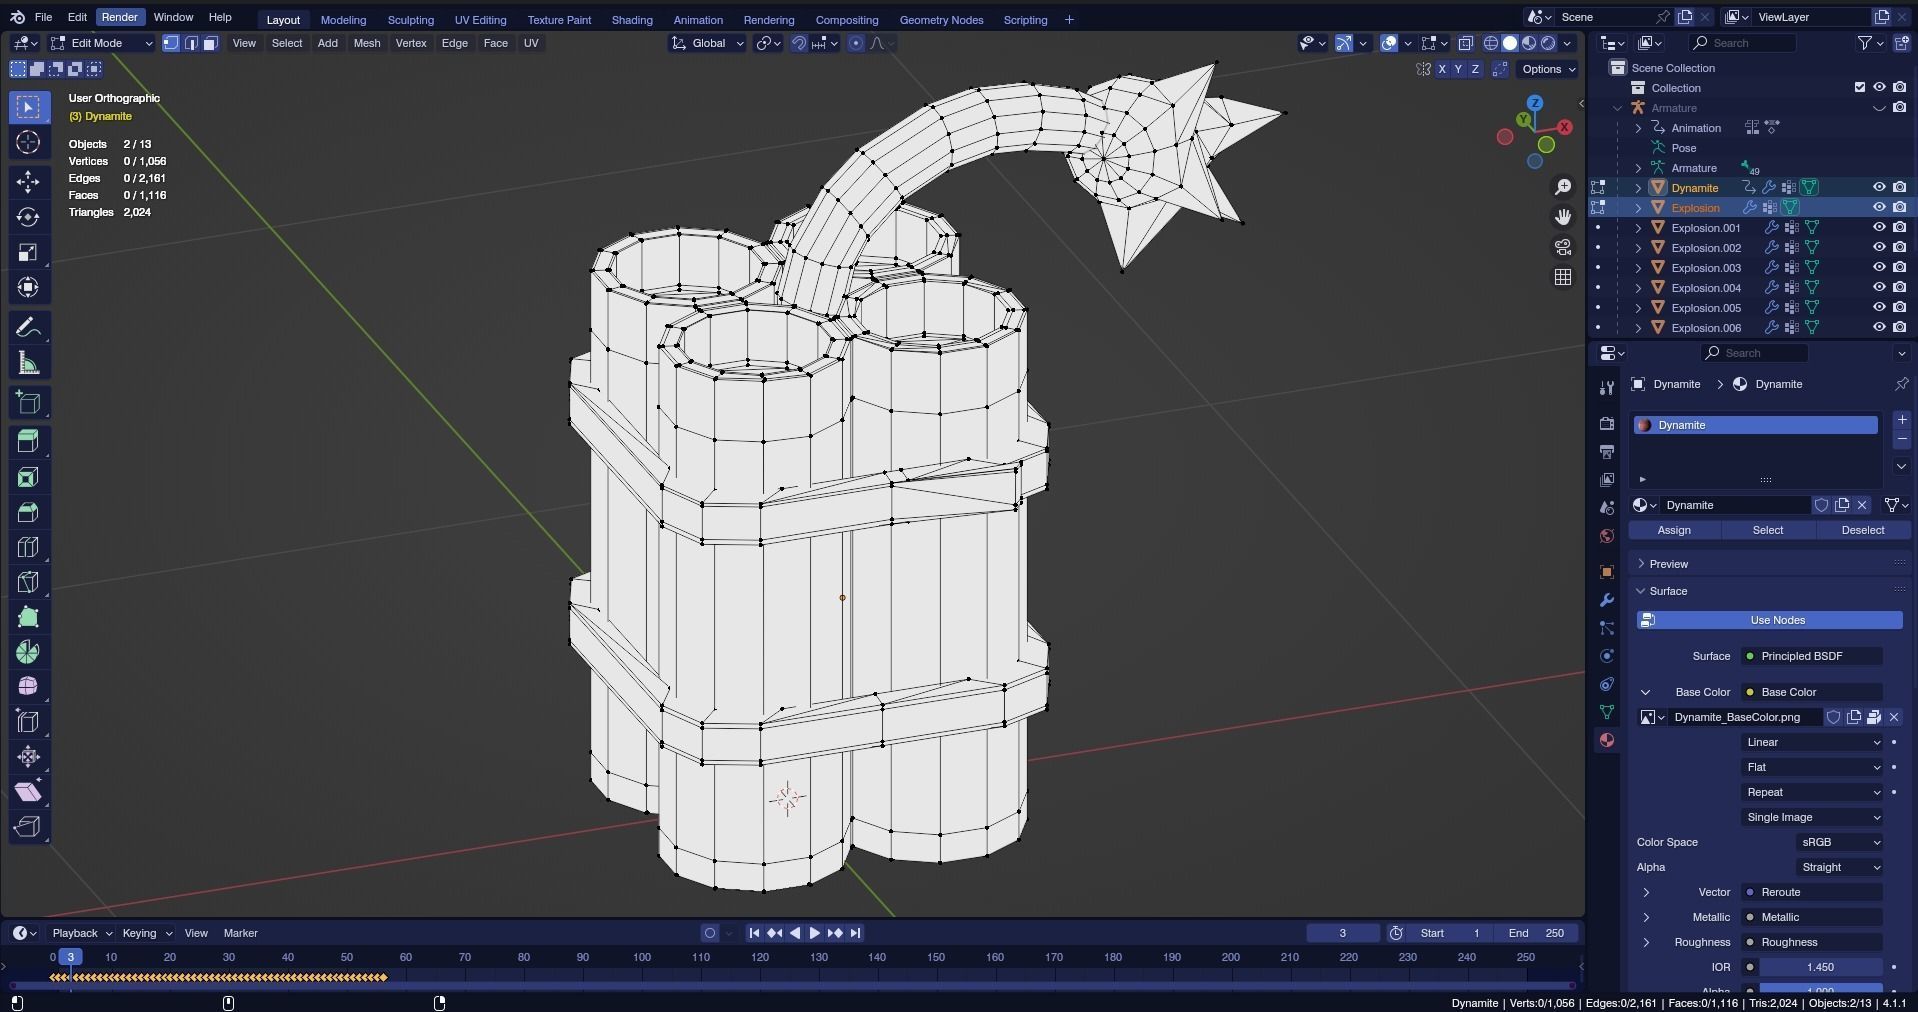Open the Repeat extension dropdown
This screenshot has width=1918, height=1012.
1812,792
